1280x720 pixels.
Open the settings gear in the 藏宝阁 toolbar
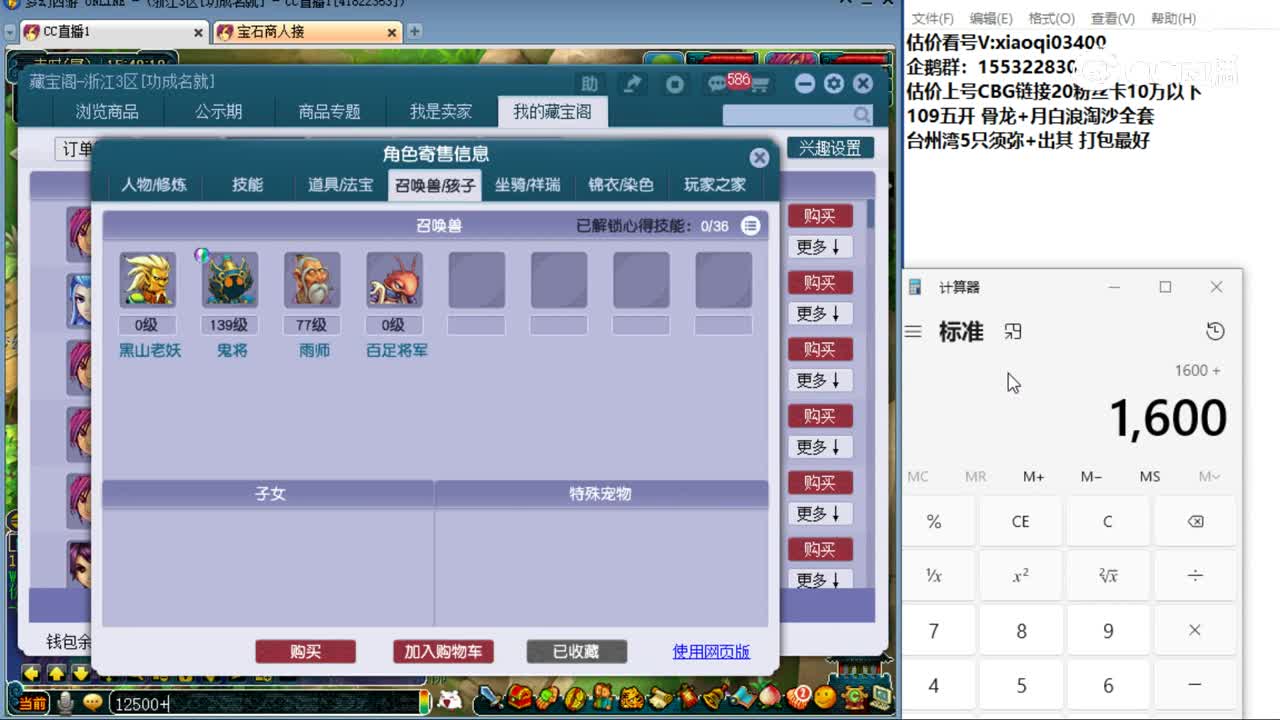coord(834,84)
